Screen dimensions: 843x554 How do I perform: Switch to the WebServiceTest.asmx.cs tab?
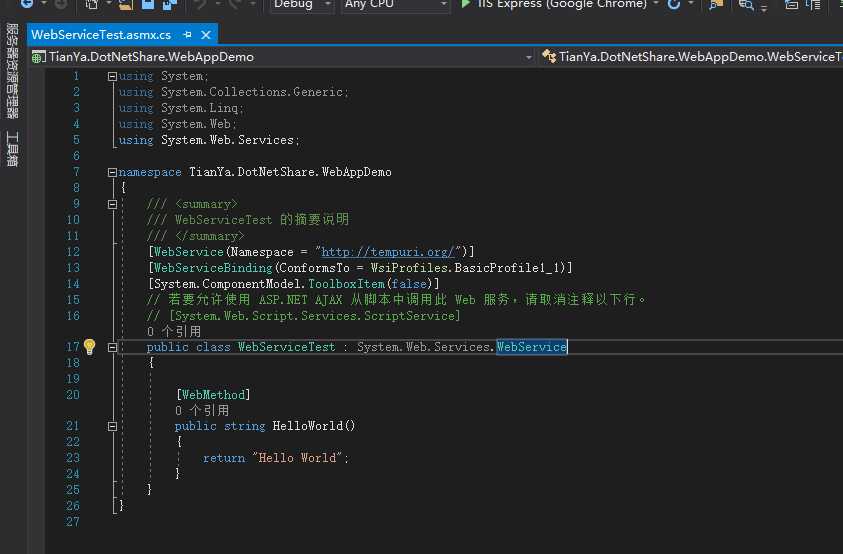pos(101,35)
